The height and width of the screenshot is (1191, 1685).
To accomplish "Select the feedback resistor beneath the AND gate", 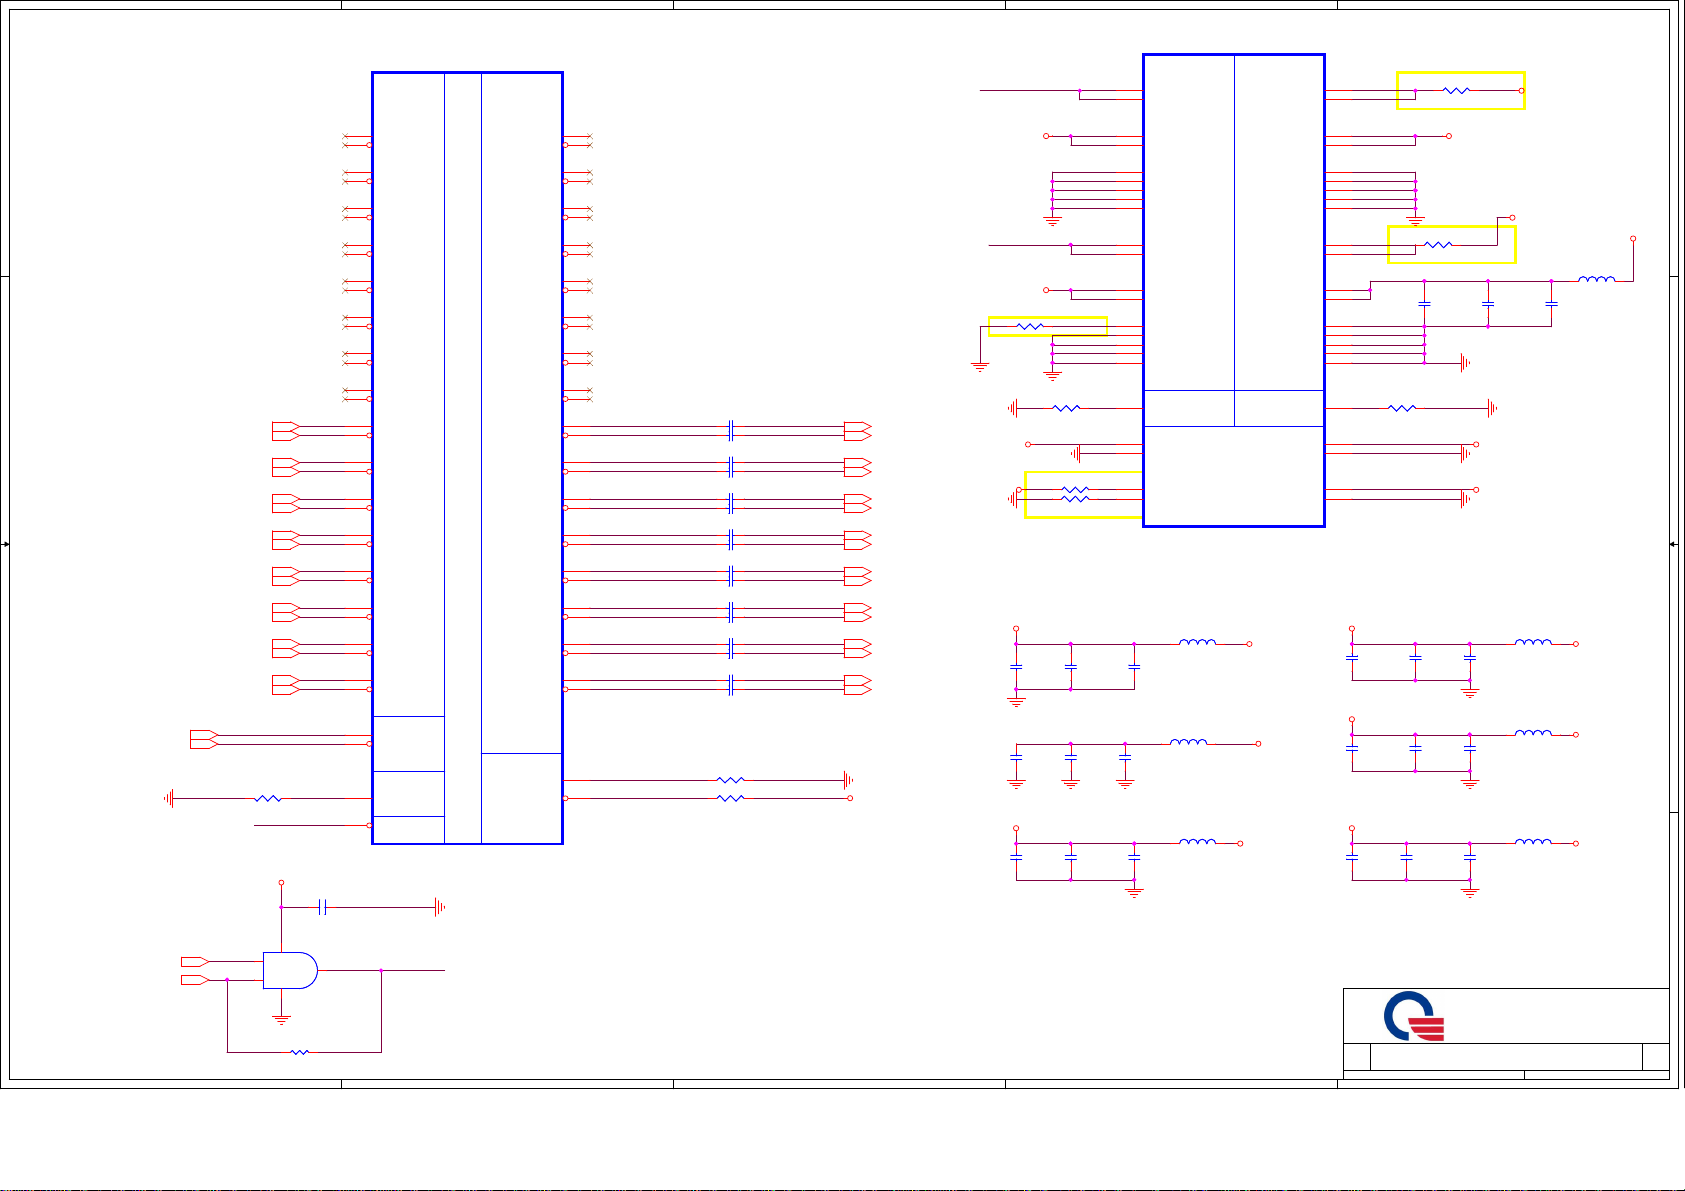I will [299, 1052].
